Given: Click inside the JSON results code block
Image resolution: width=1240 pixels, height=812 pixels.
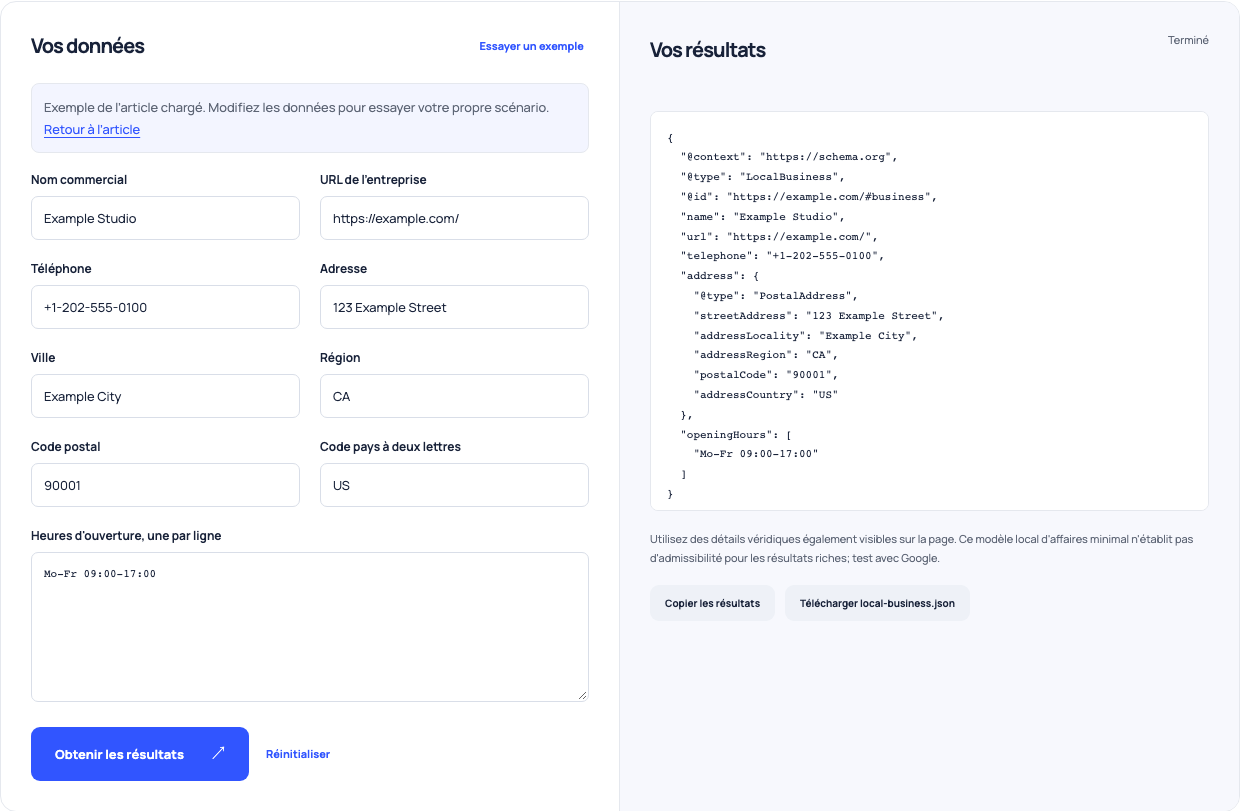Looking at the screenshot, I should coord(929,311).
